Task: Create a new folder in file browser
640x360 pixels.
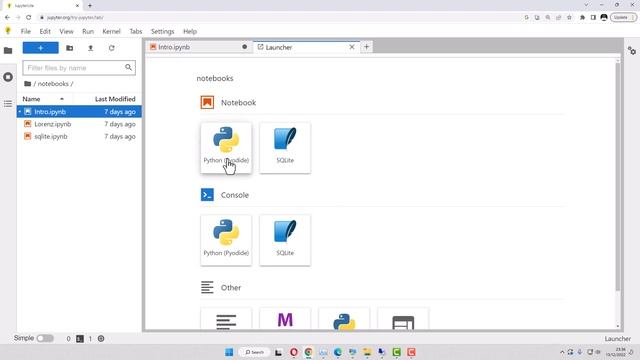Action: [70, 48]
